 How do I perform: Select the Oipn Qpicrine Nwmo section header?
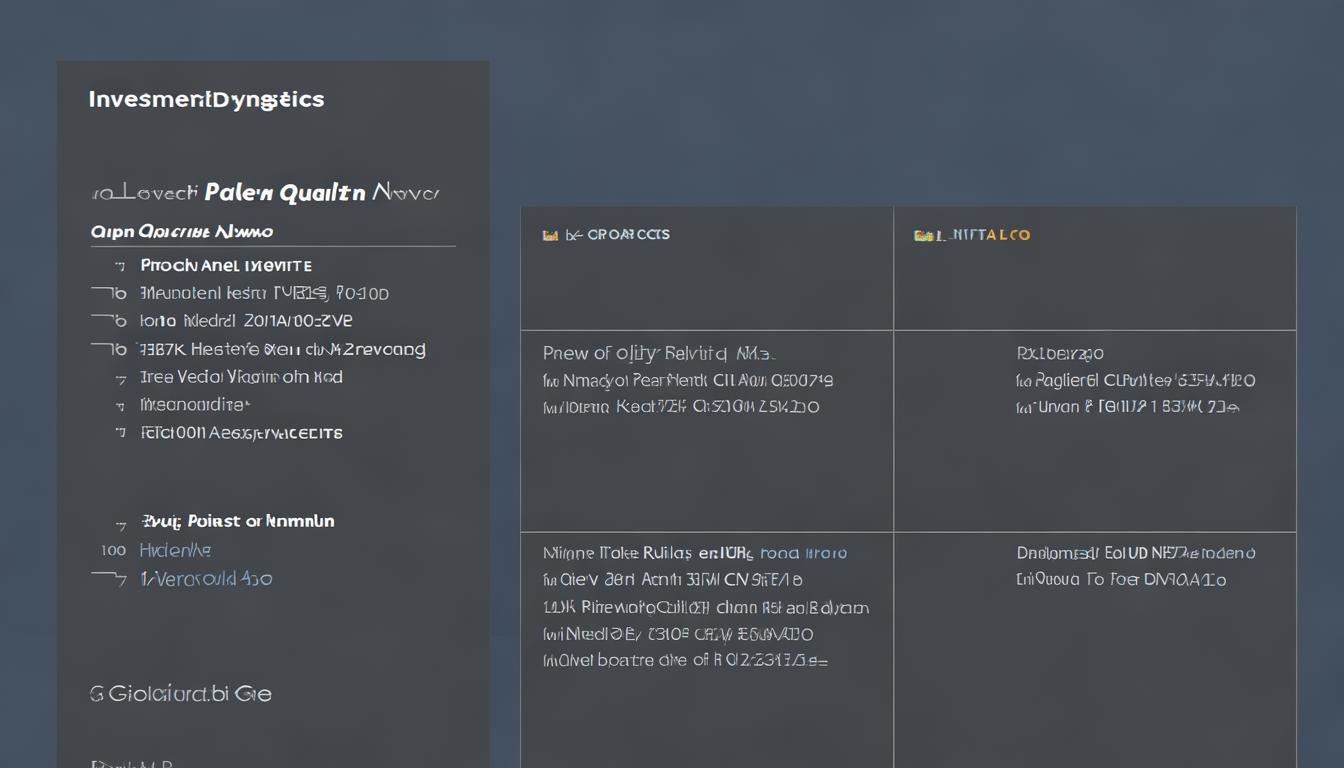point(182,232)
